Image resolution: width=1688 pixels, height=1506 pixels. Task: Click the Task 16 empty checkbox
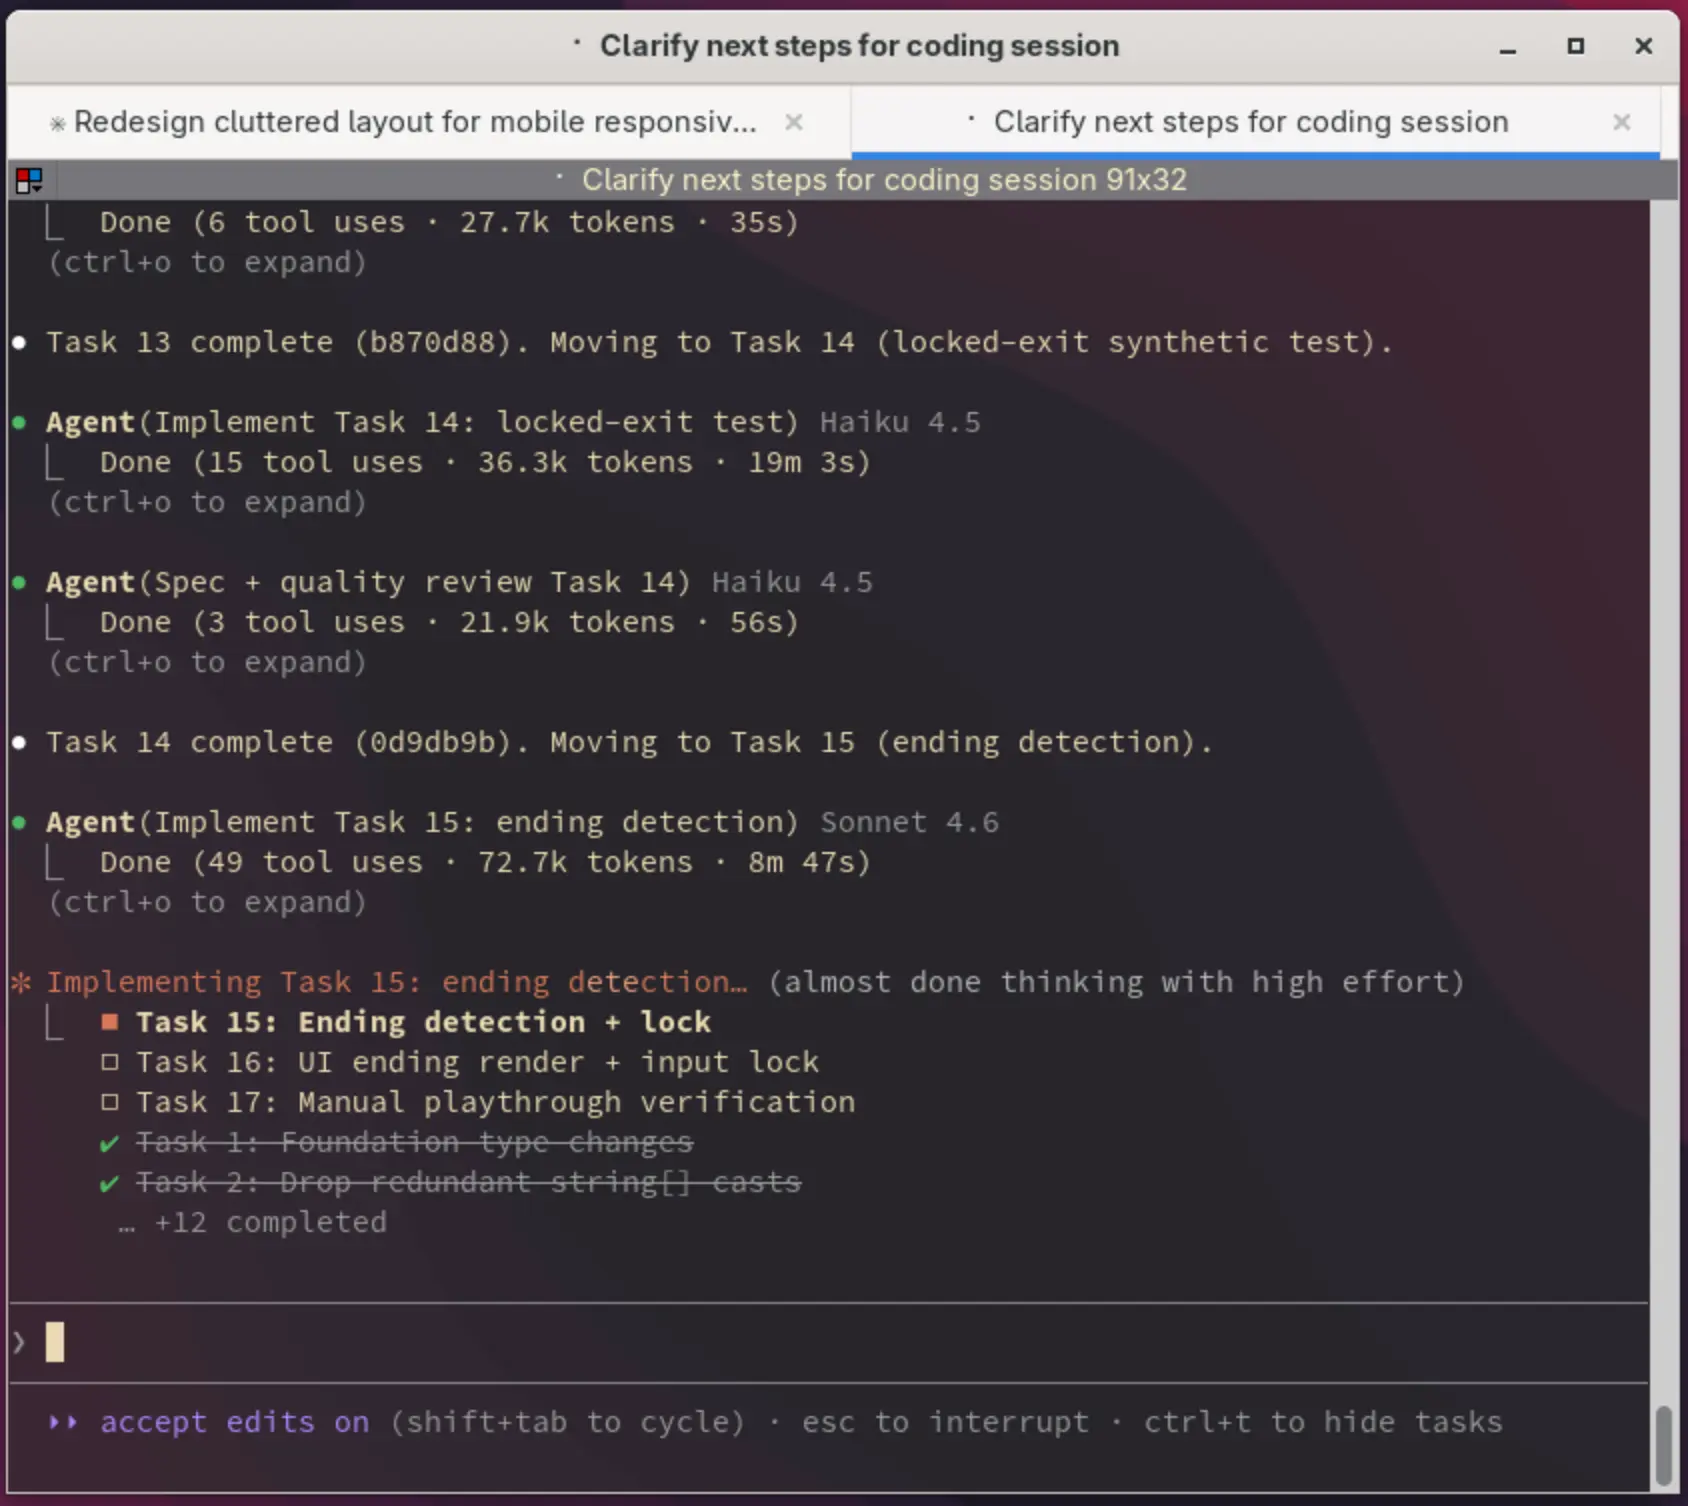coord(110,1062)
